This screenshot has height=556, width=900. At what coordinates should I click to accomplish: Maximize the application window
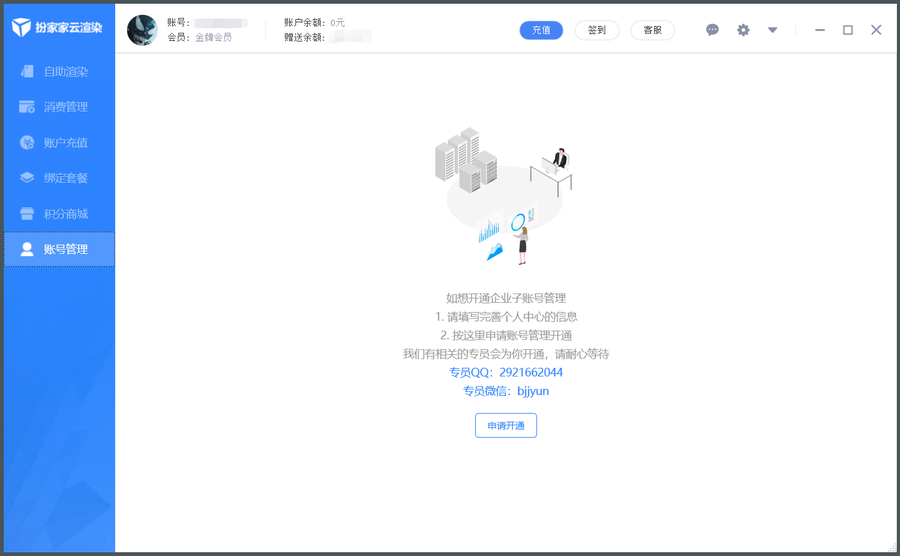click(848, 30)
